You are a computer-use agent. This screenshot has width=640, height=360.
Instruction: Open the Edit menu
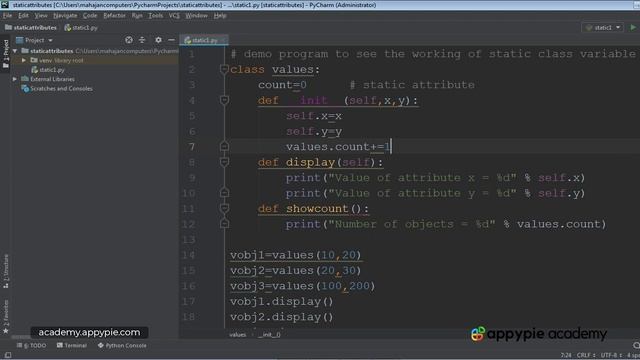pos(23,16)
